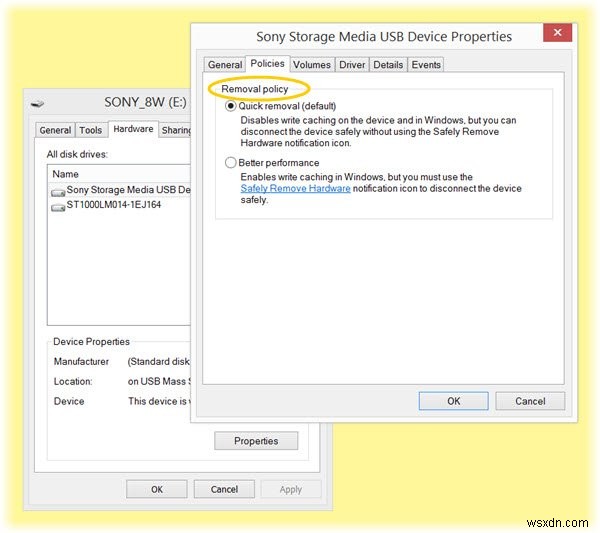This screenshot has width=600, height=533.
Task: Open the Volumes tab
Action: click(x=312, y=65)
